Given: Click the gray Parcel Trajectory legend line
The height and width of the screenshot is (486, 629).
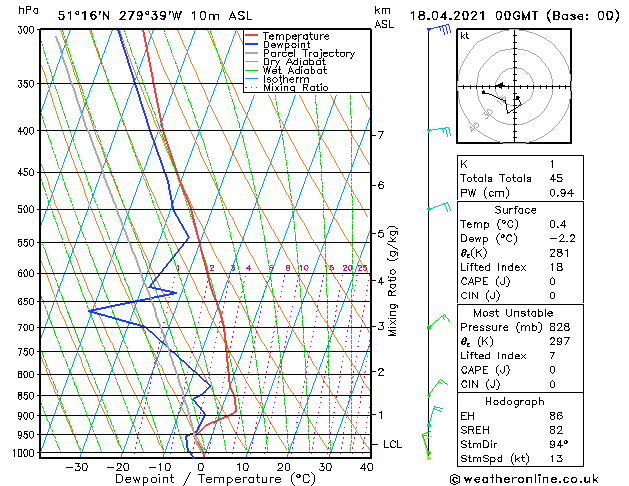Looking at the screenshot, I should click(252, 53).
